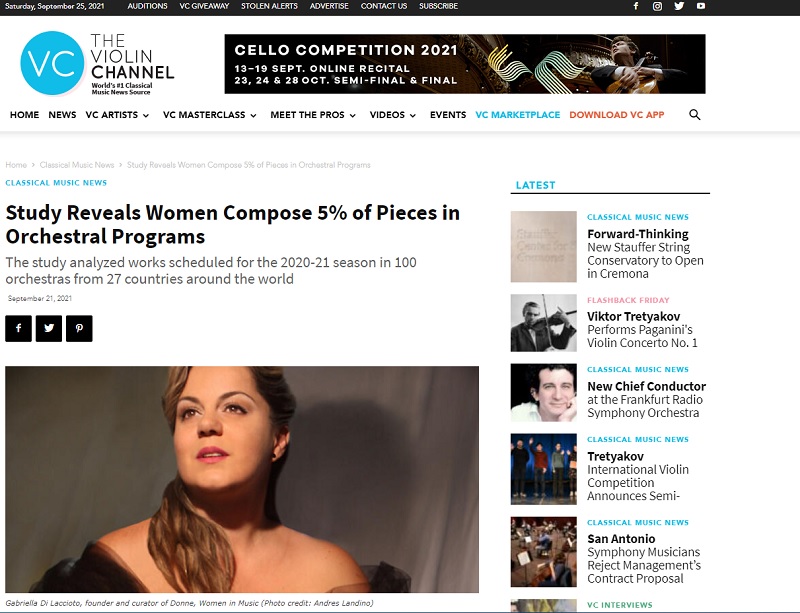The width and height of the screenshot is (800, 613).
Task: Open the YouTube icon in the top bar
Action: click(x=701, y=6)
